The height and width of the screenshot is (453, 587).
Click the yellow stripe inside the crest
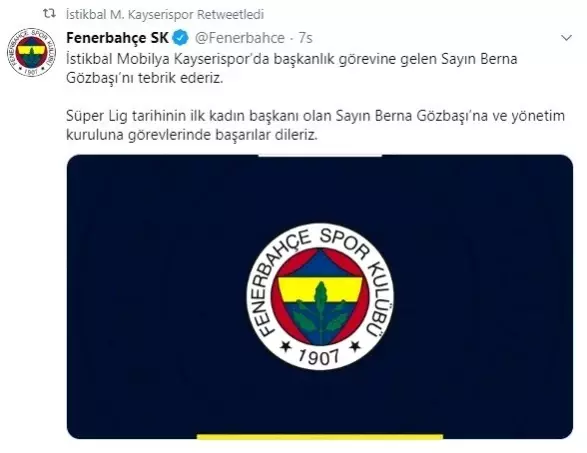[x=320, y=290]
